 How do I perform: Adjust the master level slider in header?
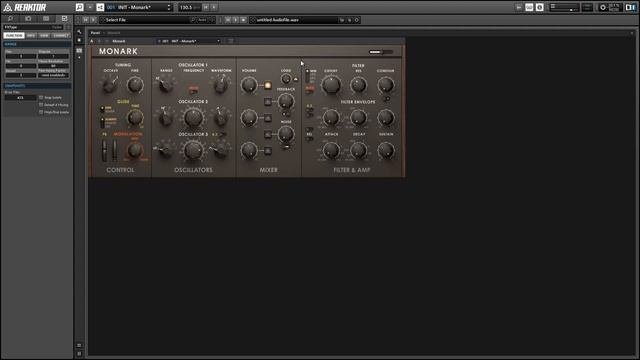coord(564,7)
